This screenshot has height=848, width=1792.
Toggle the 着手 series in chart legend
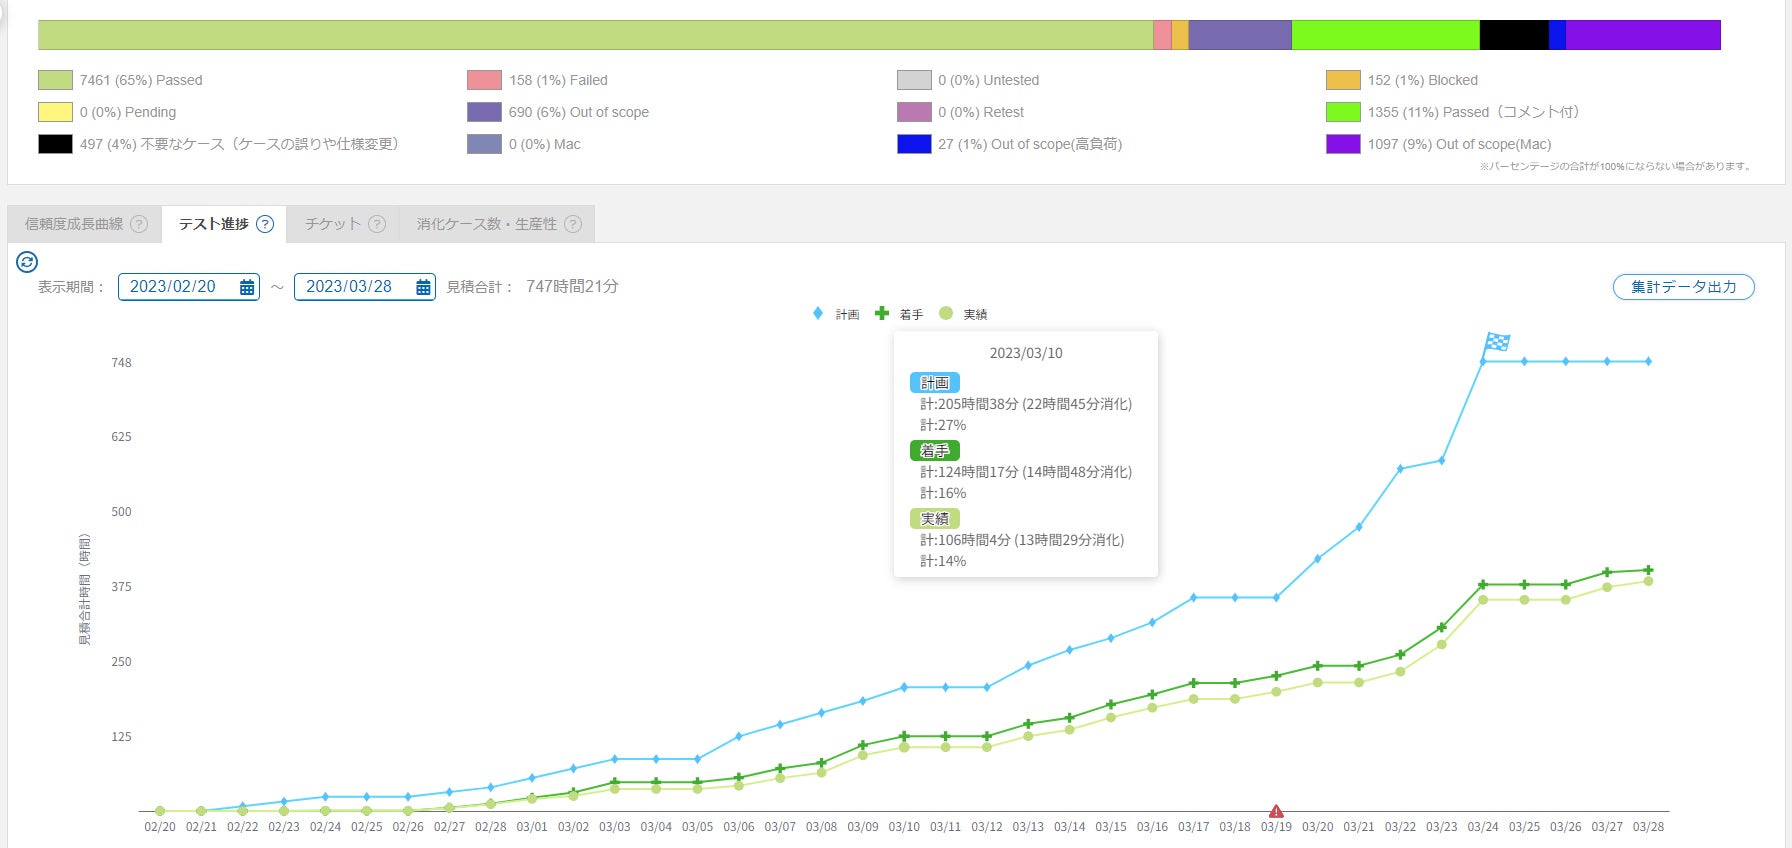coord(900,314)
